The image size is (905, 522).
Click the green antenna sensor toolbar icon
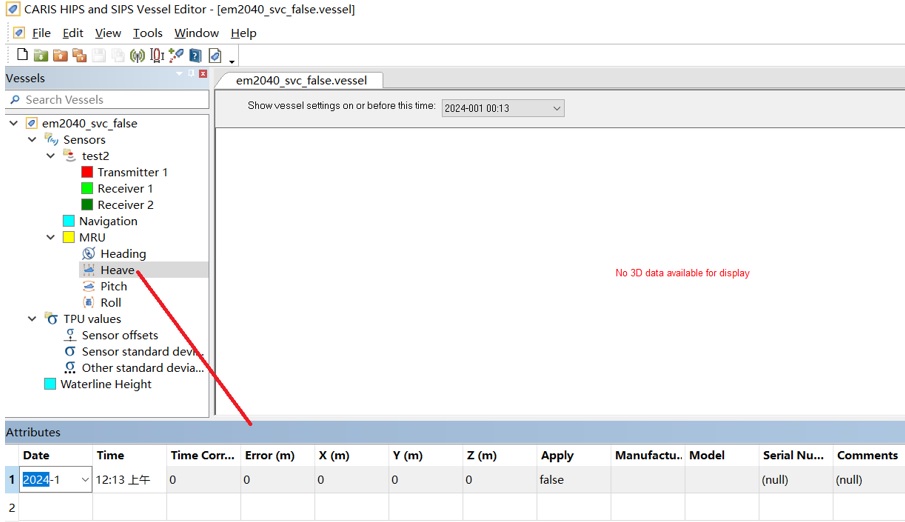[x=137, y=55]
